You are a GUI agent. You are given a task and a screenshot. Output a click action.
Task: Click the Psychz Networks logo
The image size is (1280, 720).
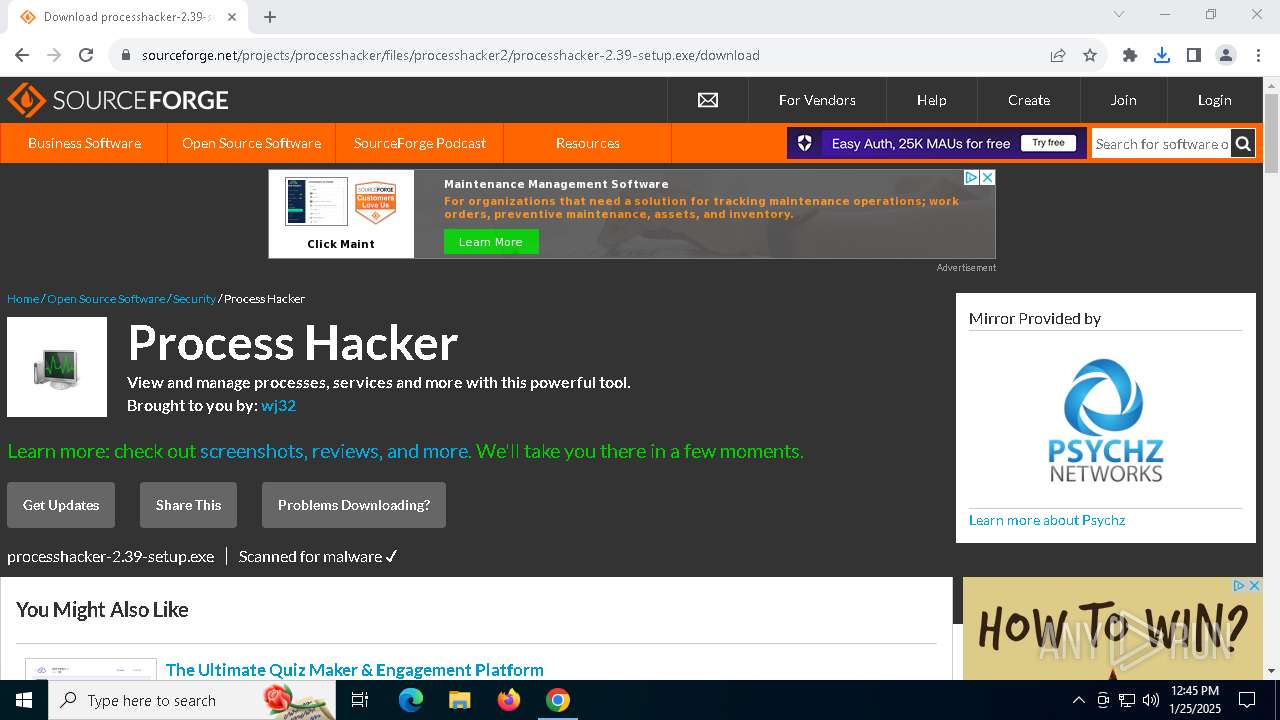click(x=1105, y=420)
